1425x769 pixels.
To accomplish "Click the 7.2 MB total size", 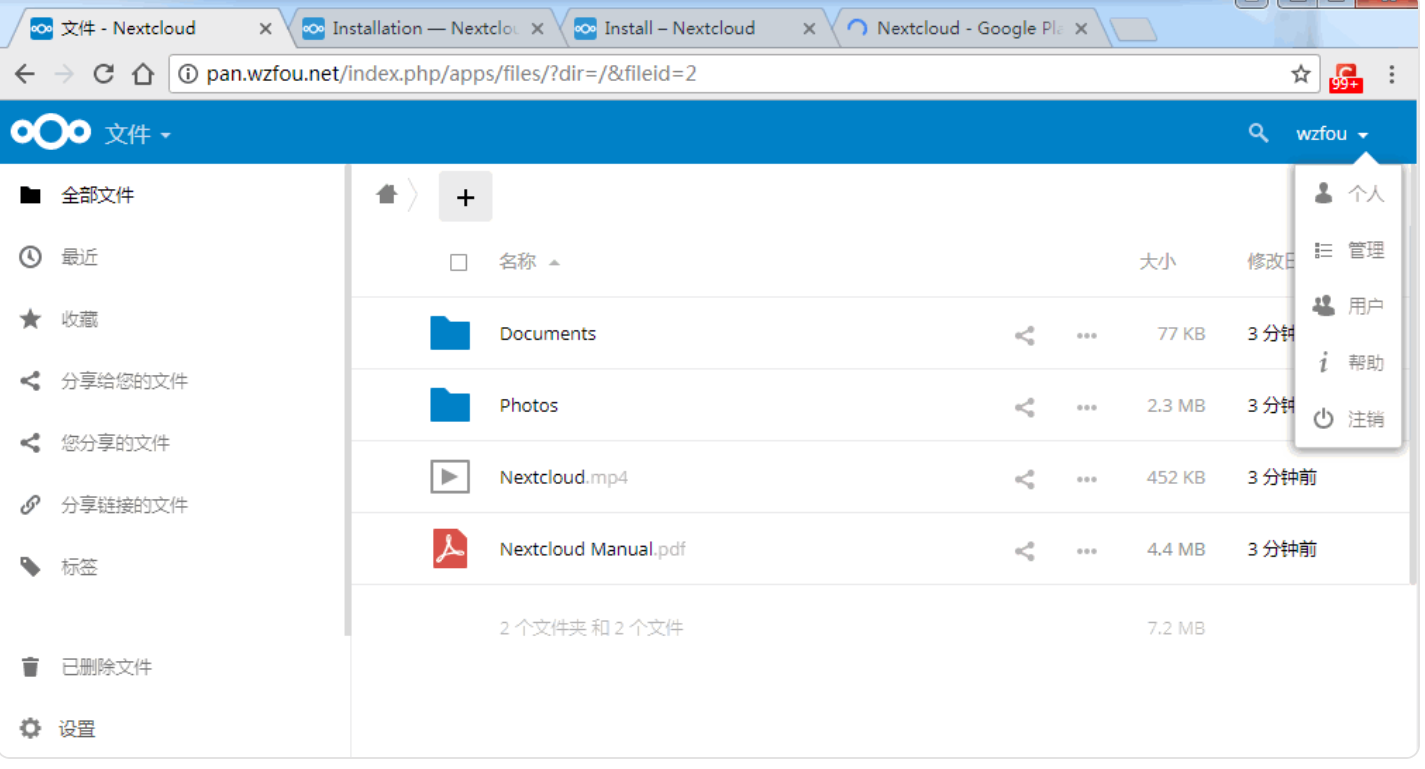I will coord(1176,629).
